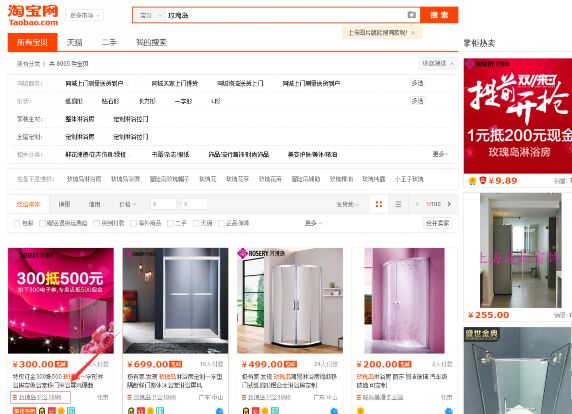
Task: Go to next results page arrow
Action: pos(449,204)
